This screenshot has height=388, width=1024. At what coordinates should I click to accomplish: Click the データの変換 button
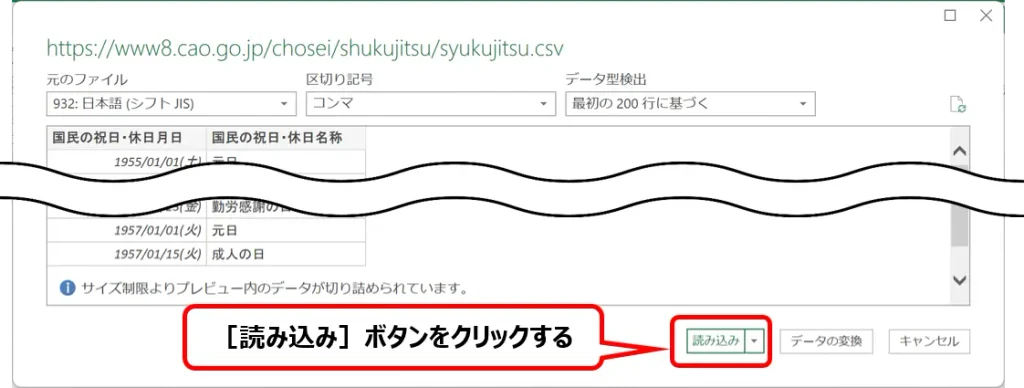point(826,341)
